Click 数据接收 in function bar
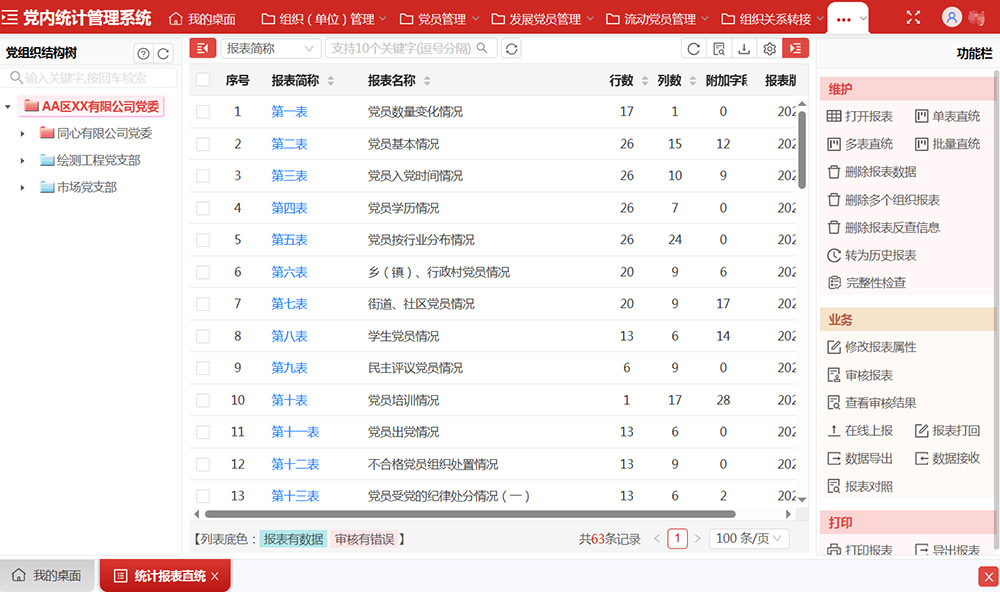 947,458
